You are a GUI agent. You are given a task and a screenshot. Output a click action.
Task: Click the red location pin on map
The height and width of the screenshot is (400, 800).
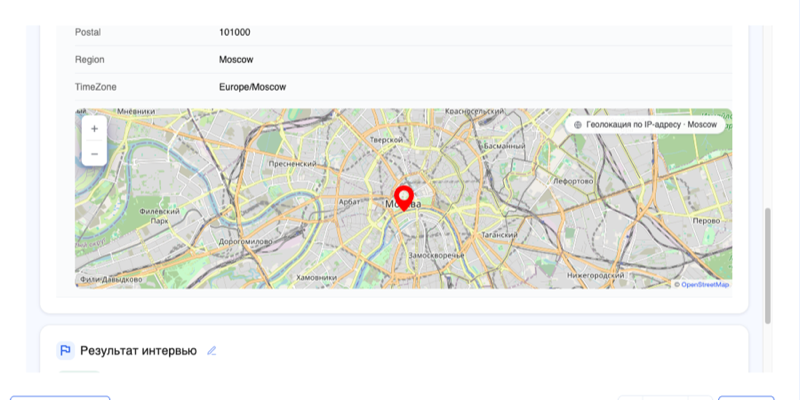404,198
